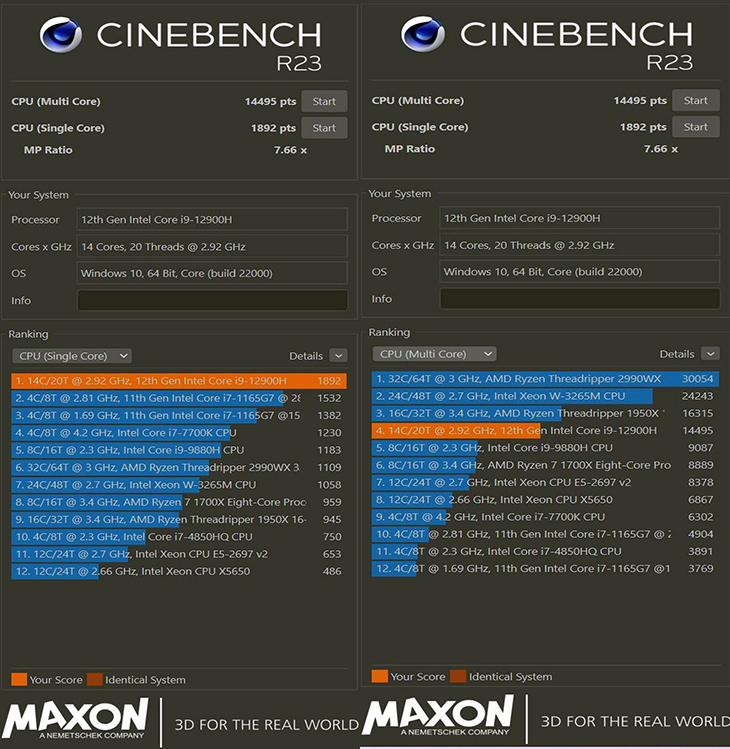This screenshot has height=749, width=730.
Task: Select the i7-1165G7 row scoring 3769
Action: [x=545, y=568]
